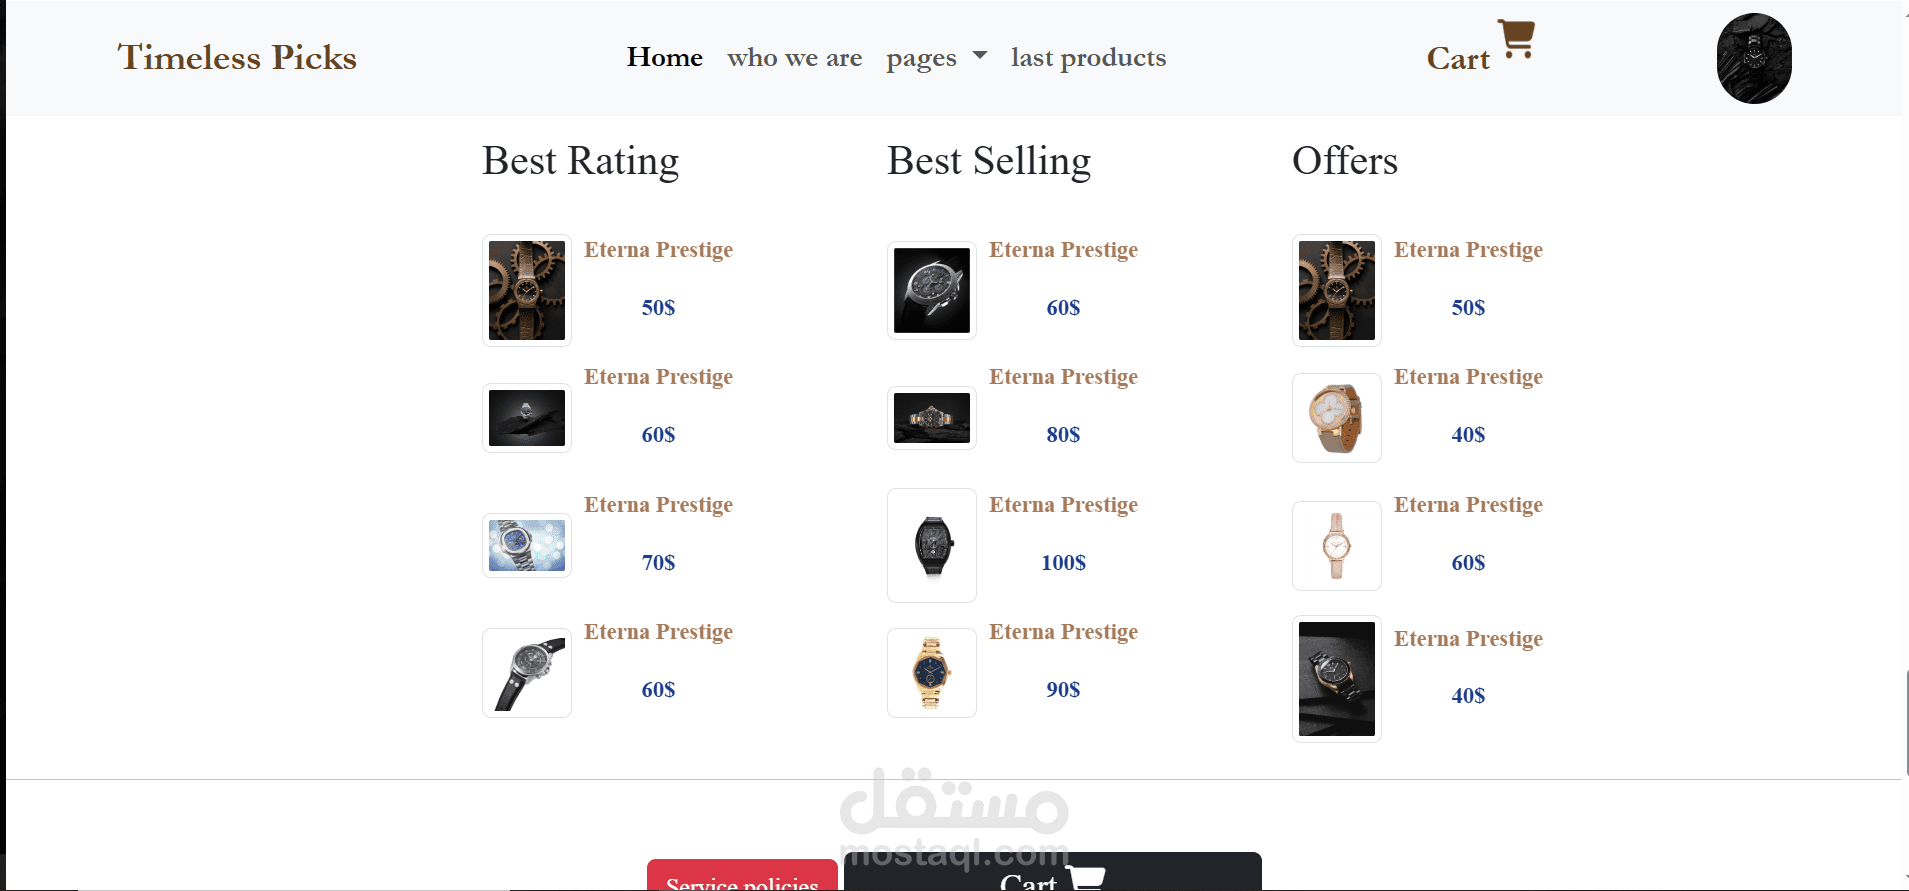Open the Cart text link in header

click(x=1458, y=59)
